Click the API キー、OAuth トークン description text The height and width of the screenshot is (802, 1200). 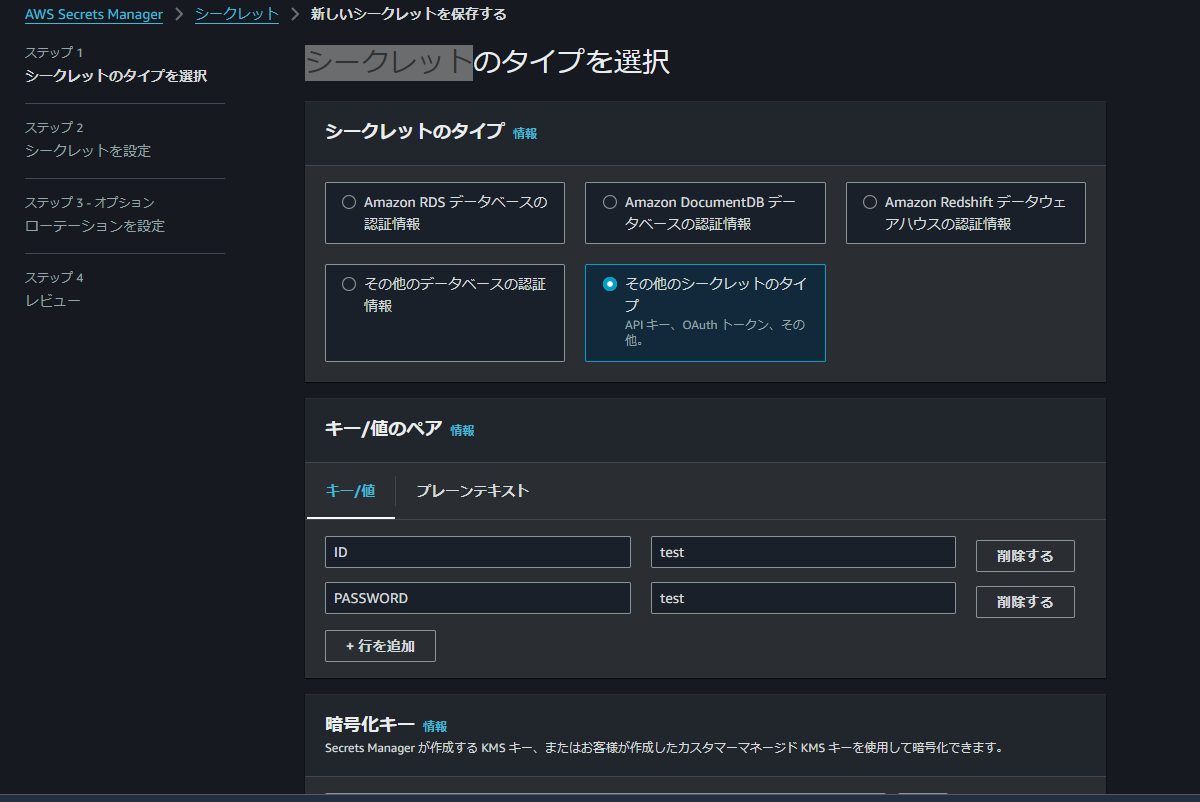[x=715, y=332]
